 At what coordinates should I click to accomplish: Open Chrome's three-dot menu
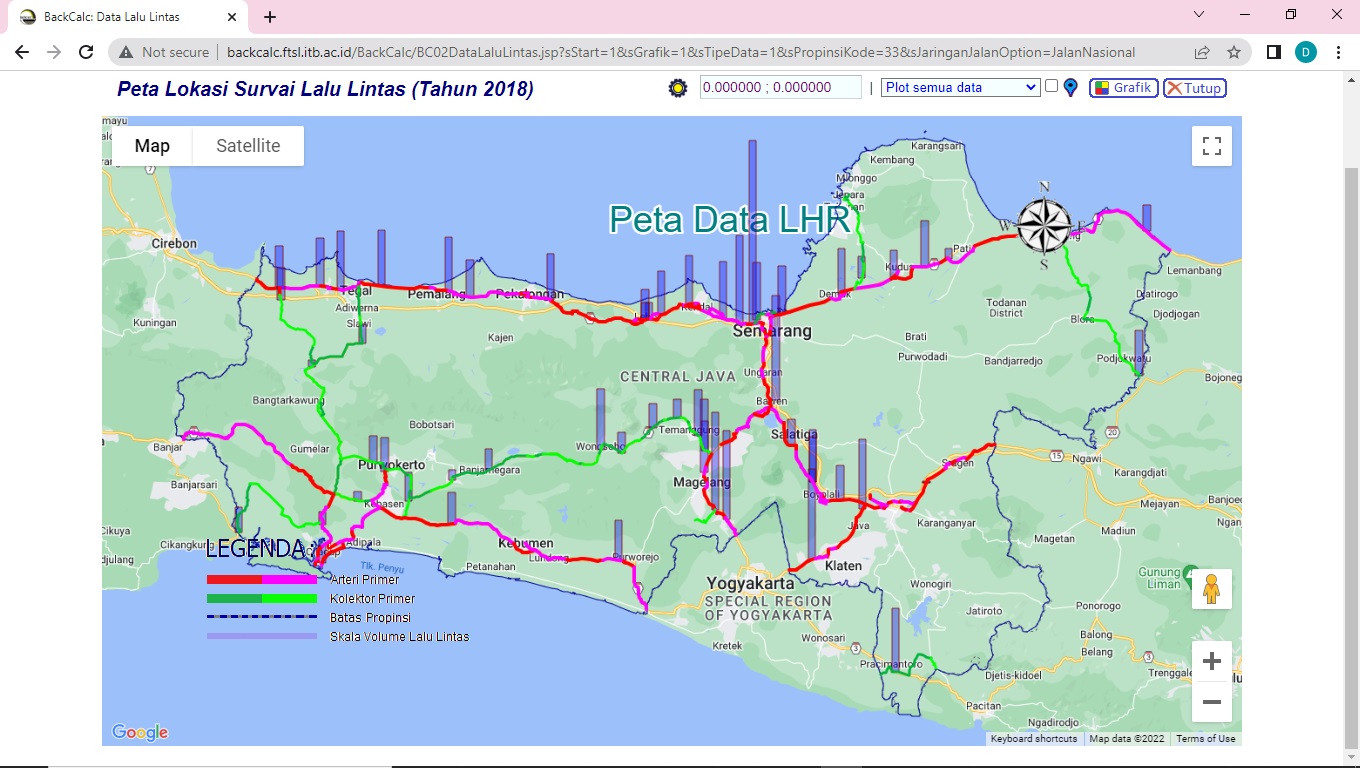click(1339, 52)
